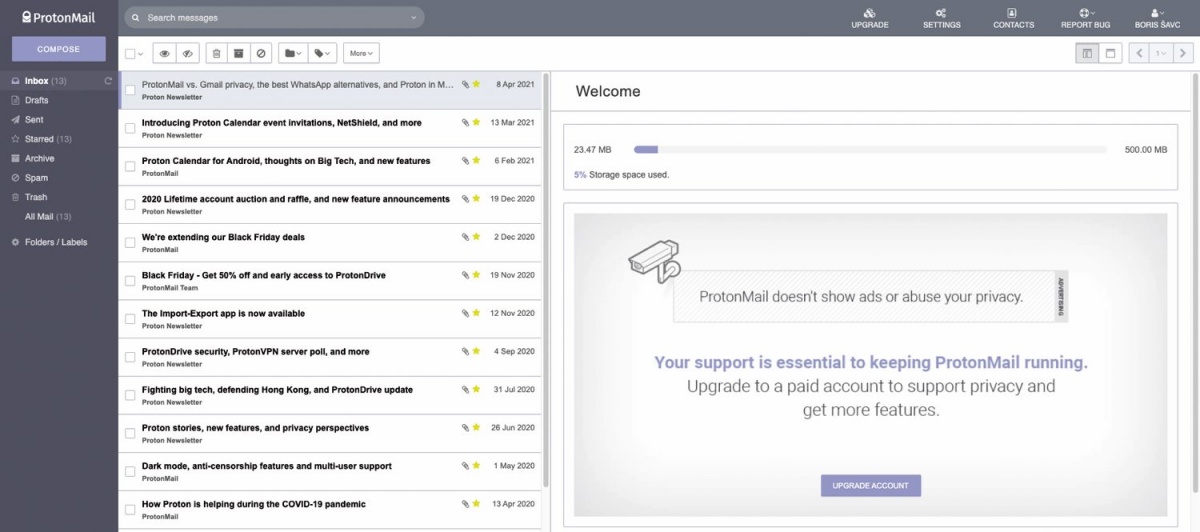Go to previous page arrow

coord(1139,53)
